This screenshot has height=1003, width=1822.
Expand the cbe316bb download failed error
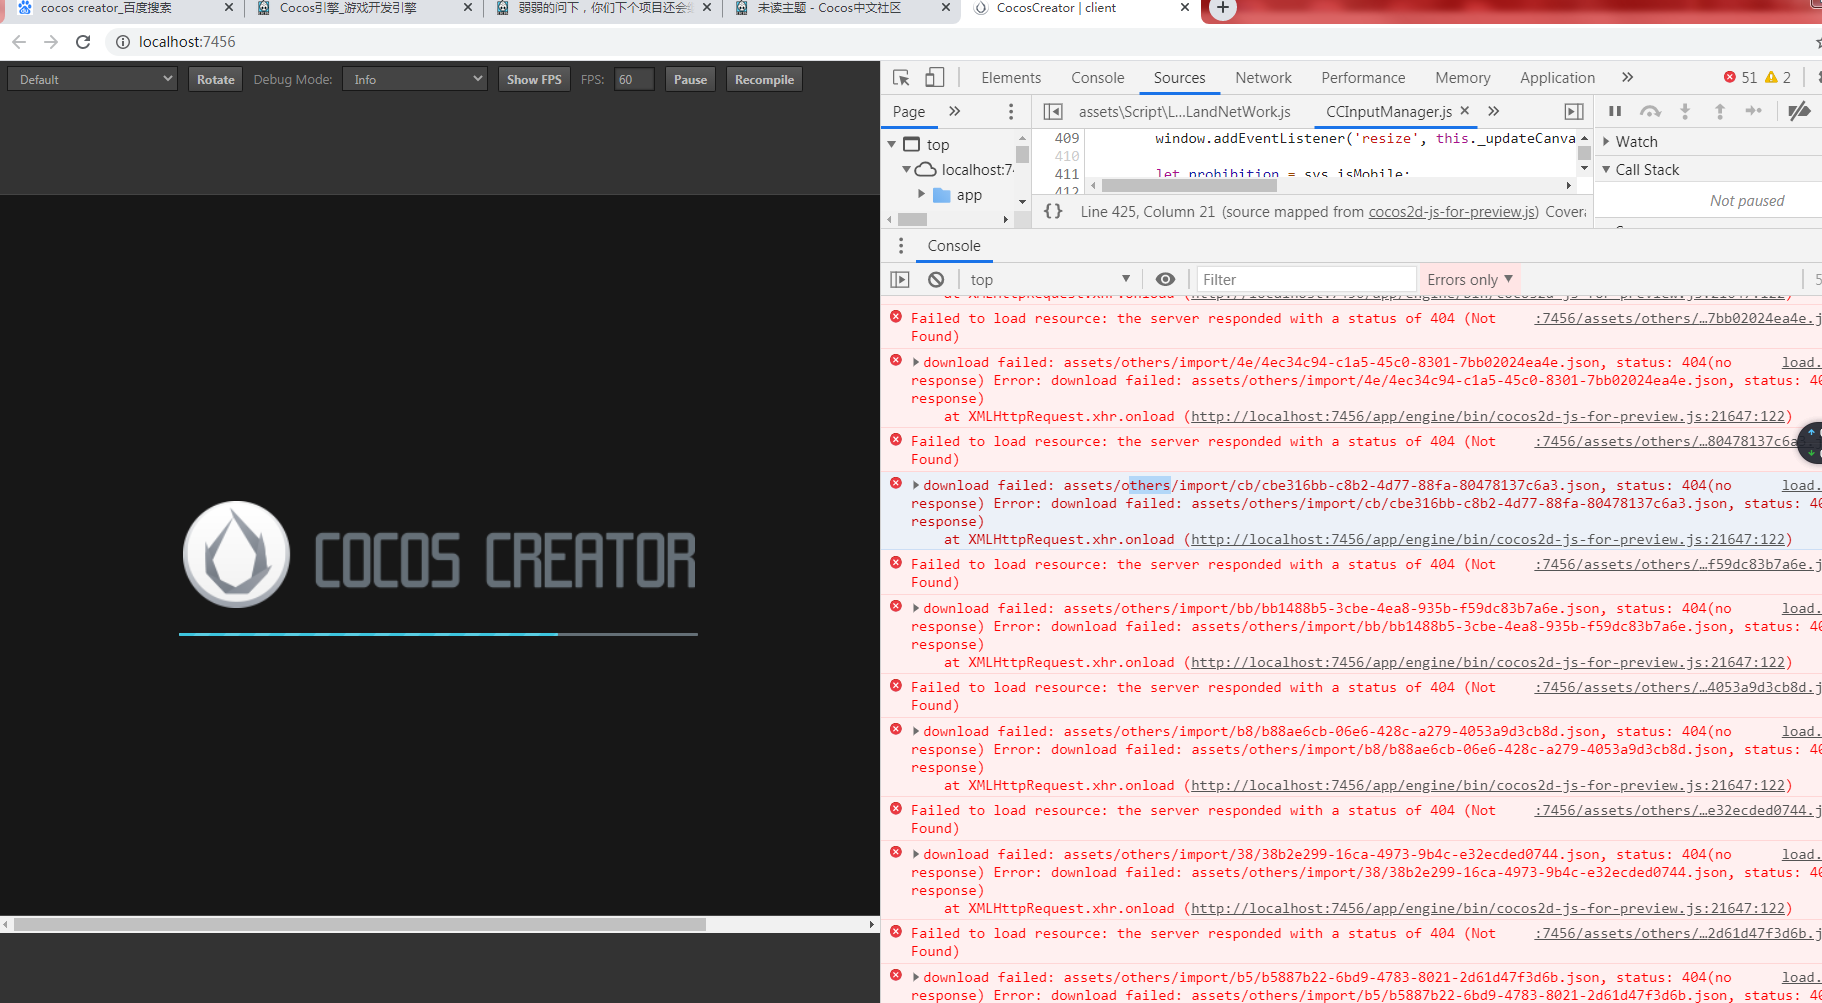click(915, 486)
